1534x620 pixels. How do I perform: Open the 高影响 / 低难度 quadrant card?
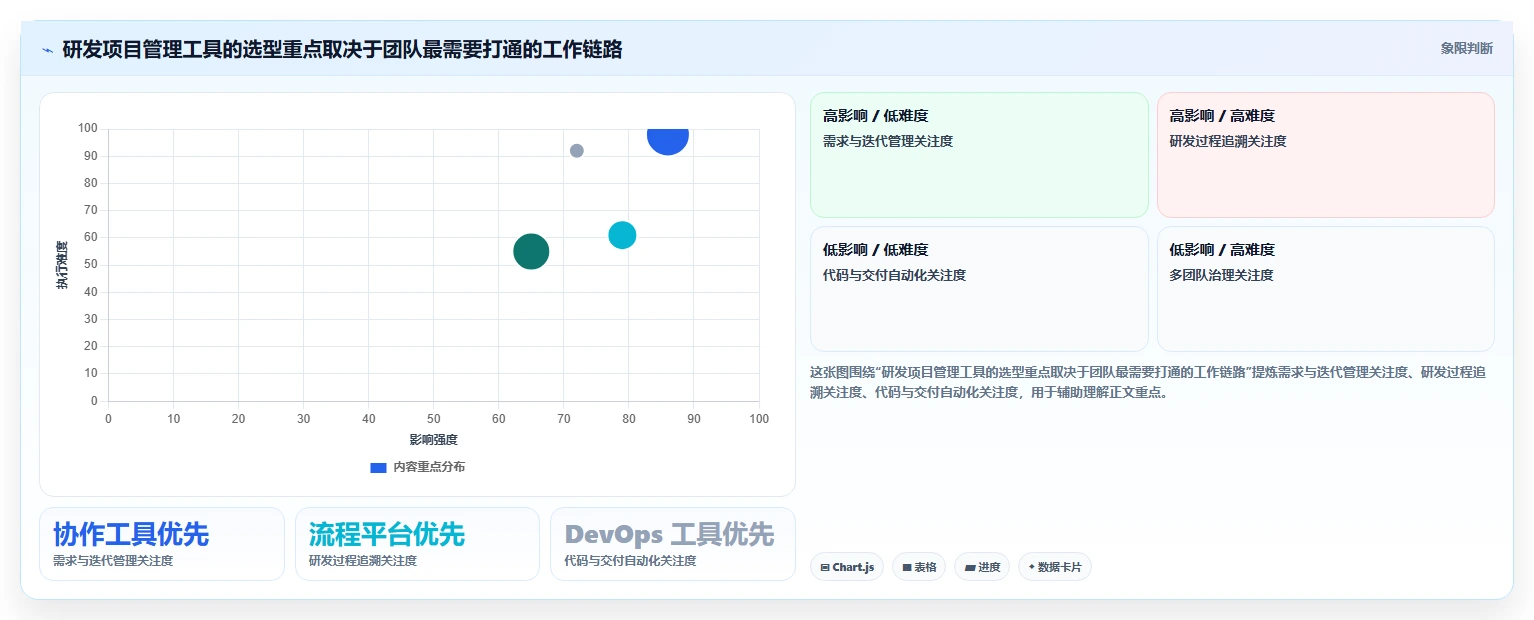[x=979, y=155]
